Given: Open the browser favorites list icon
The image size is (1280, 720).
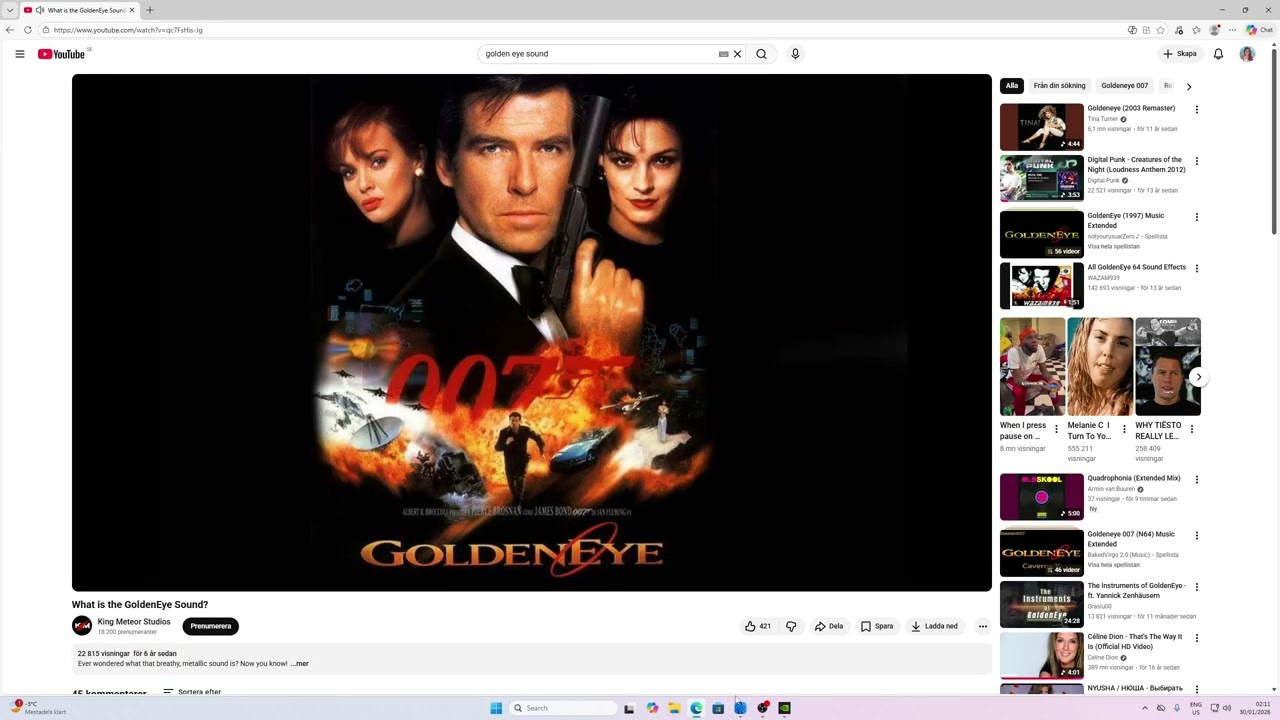Looking at the screenshot, I should click(1196, 30).
